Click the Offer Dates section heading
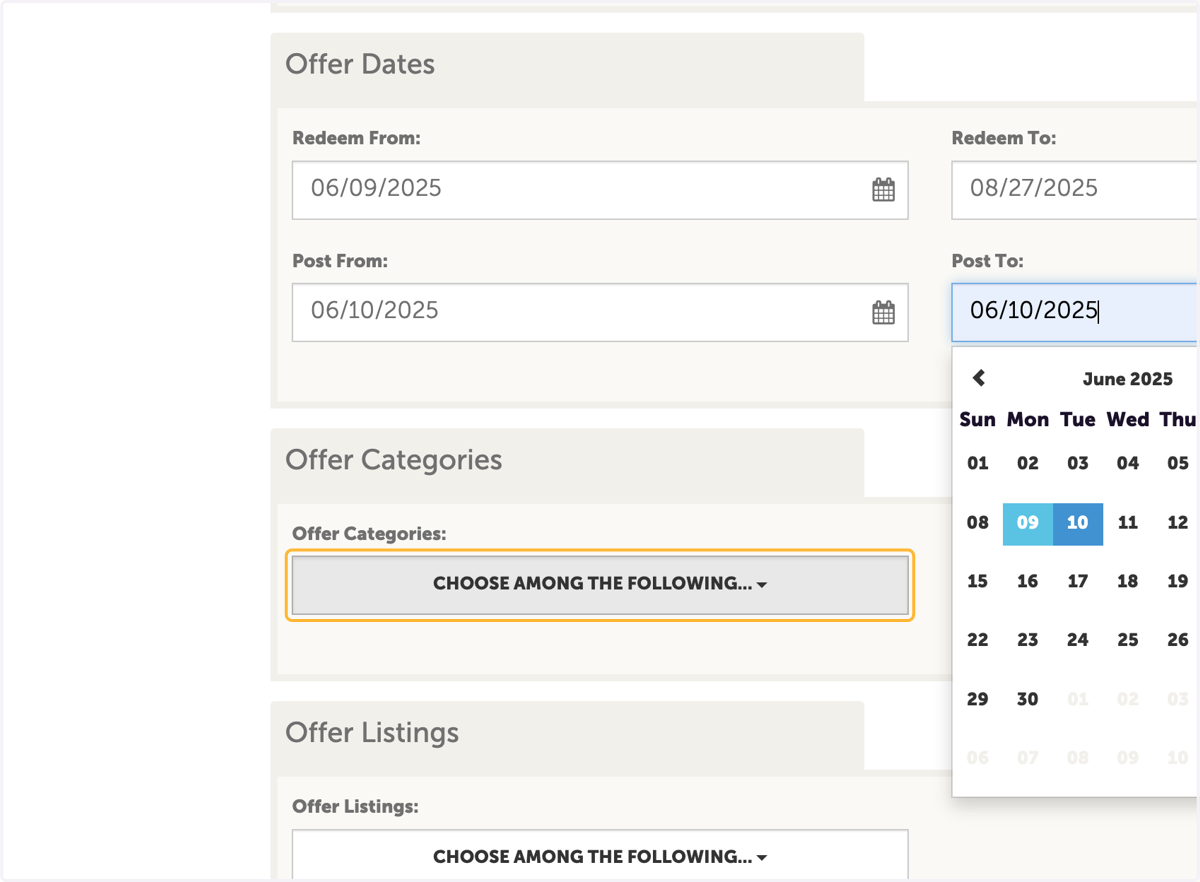1200x882 pixels. tap(360, 64)
